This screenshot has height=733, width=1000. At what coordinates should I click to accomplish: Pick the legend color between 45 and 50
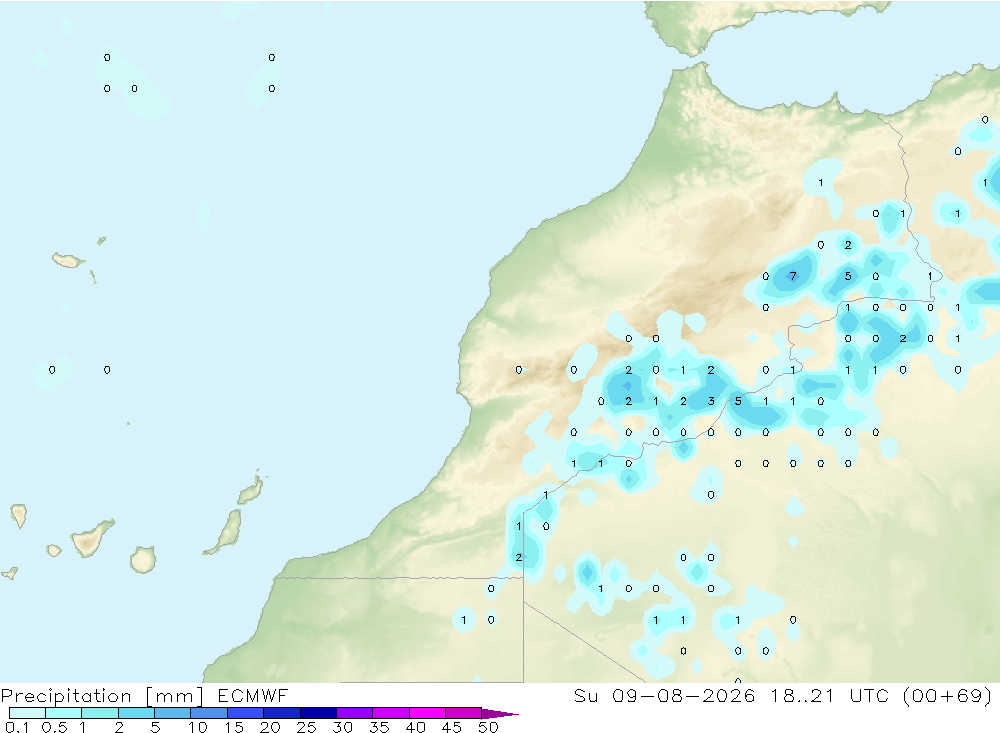click(463, 713)
